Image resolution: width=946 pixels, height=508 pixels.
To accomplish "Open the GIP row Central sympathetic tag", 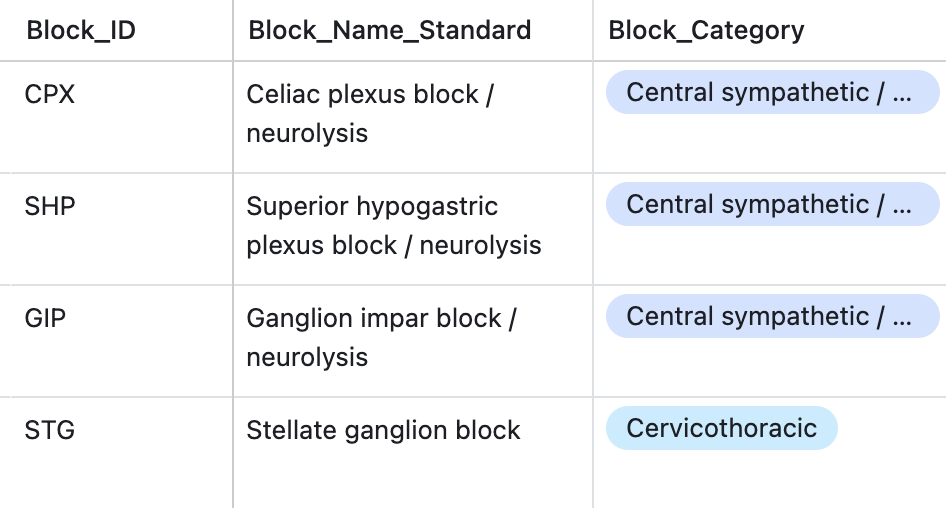I will 772,317.
